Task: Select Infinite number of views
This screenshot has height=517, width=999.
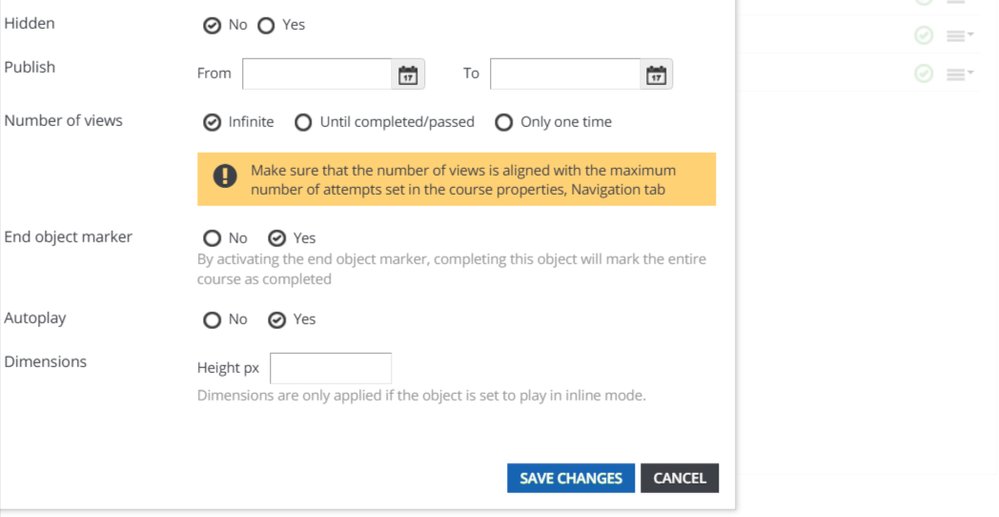Action: 212,122
